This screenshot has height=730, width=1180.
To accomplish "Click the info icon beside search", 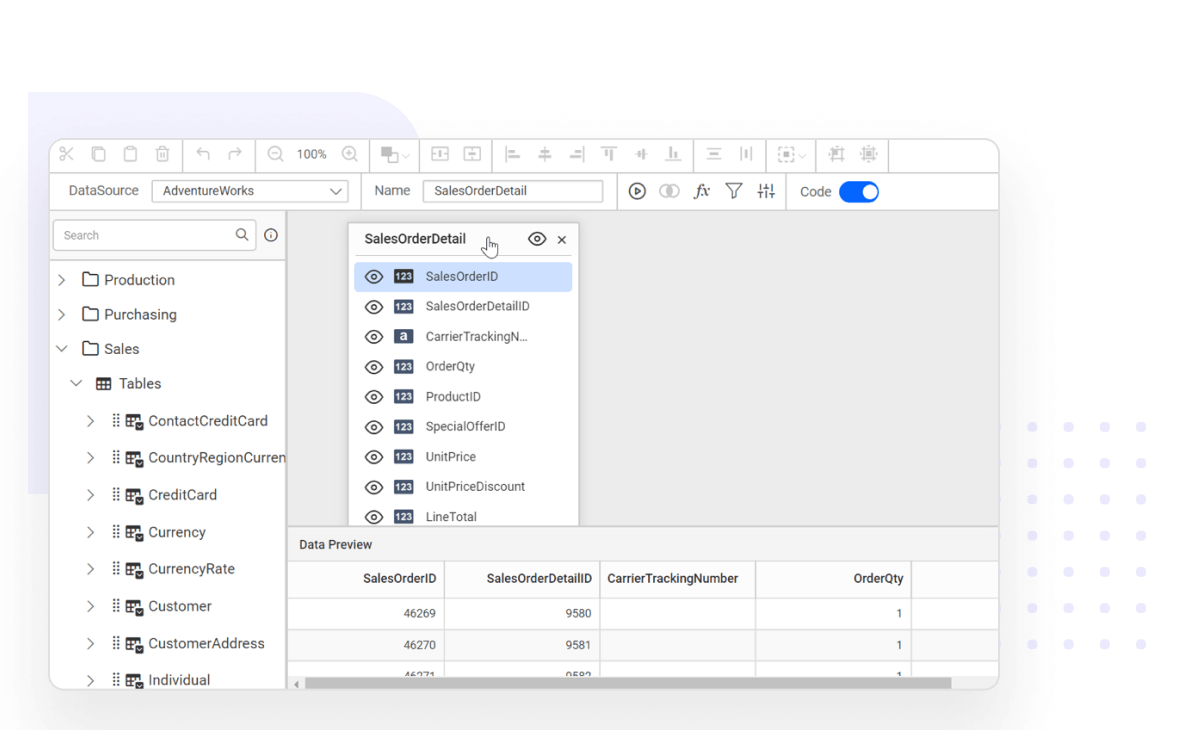I will click(x=271, y=235).
